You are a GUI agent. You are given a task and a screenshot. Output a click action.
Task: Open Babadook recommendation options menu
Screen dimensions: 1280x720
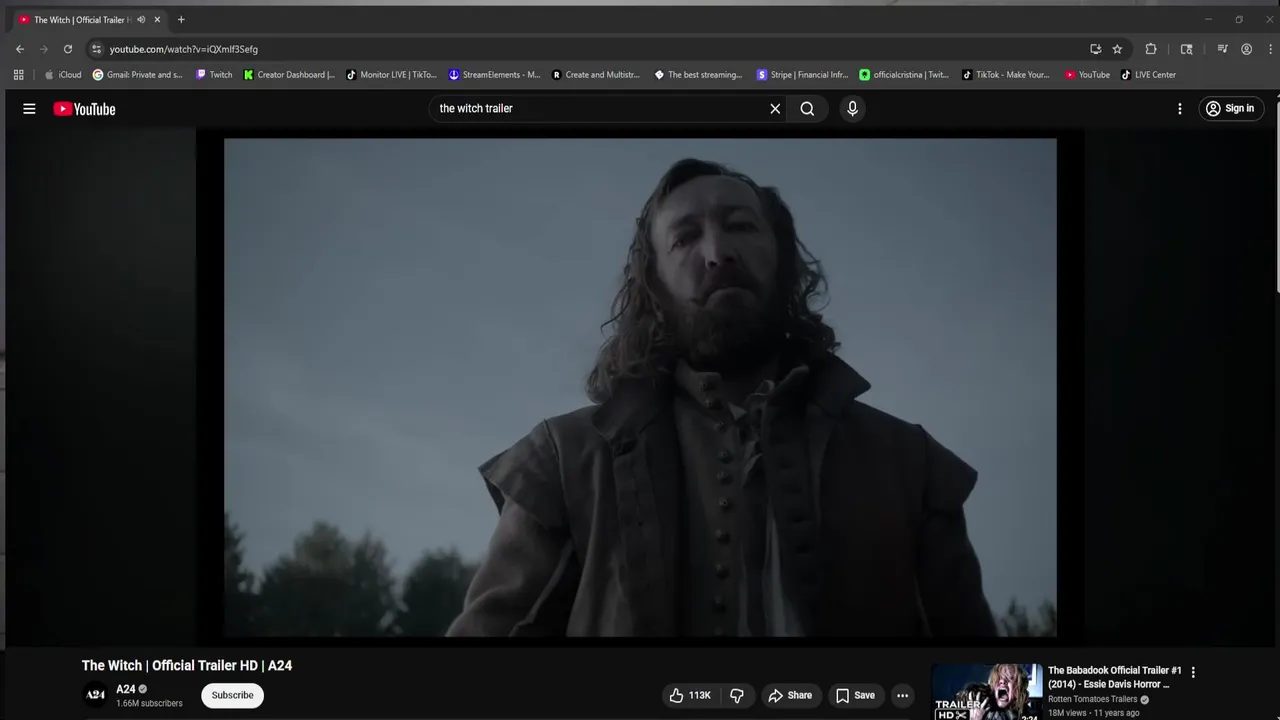pyautogui.click(x=1193, y=673)
